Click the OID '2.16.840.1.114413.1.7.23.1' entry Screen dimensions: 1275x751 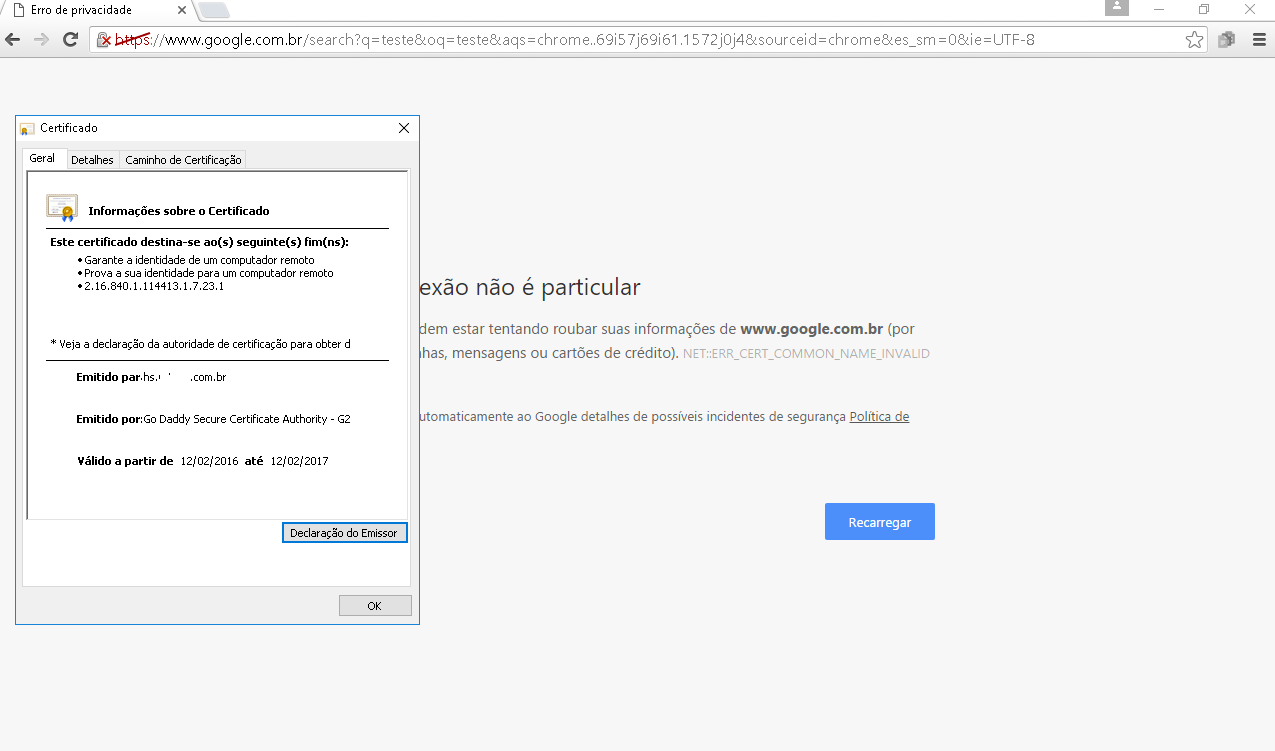(154, 286)
